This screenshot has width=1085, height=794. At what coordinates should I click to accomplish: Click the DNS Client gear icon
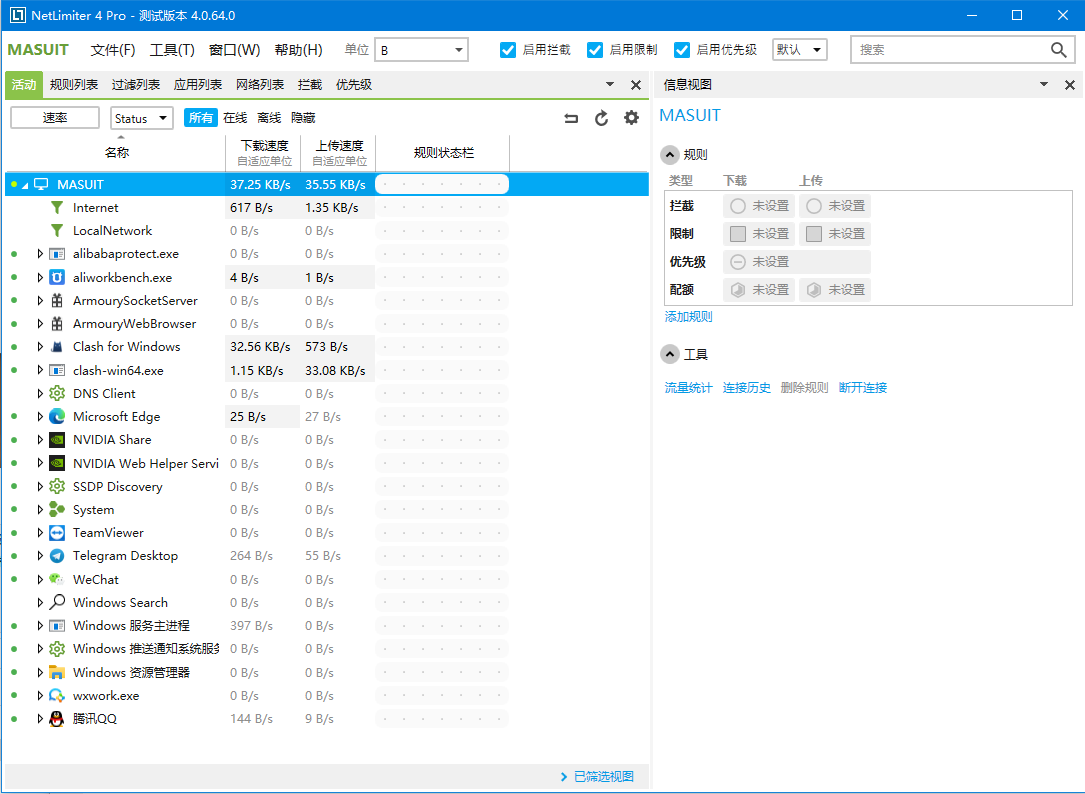[57, 393]
